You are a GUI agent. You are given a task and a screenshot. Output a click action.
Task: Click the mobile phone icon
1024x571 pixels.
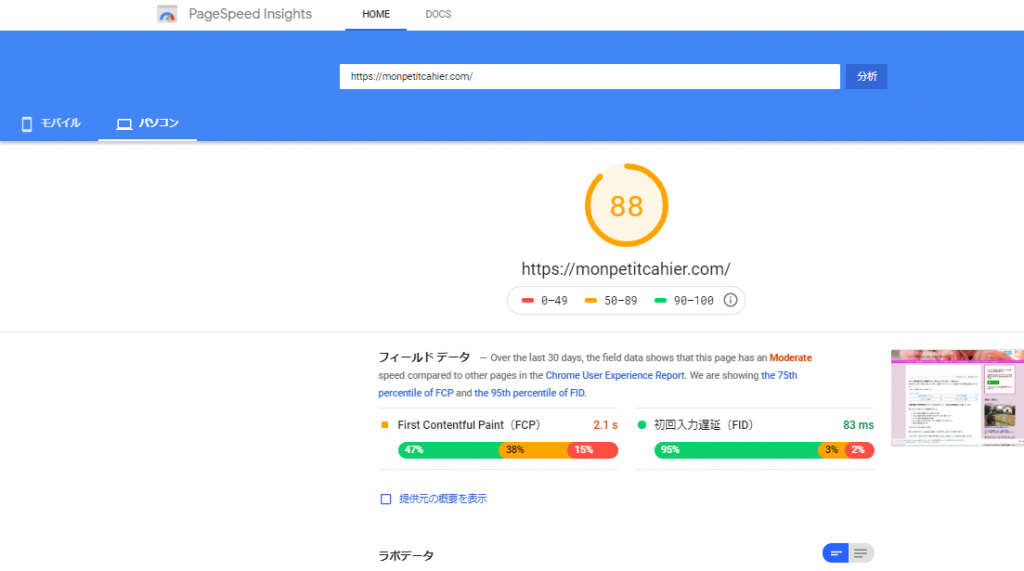click(x=27, y=124)
